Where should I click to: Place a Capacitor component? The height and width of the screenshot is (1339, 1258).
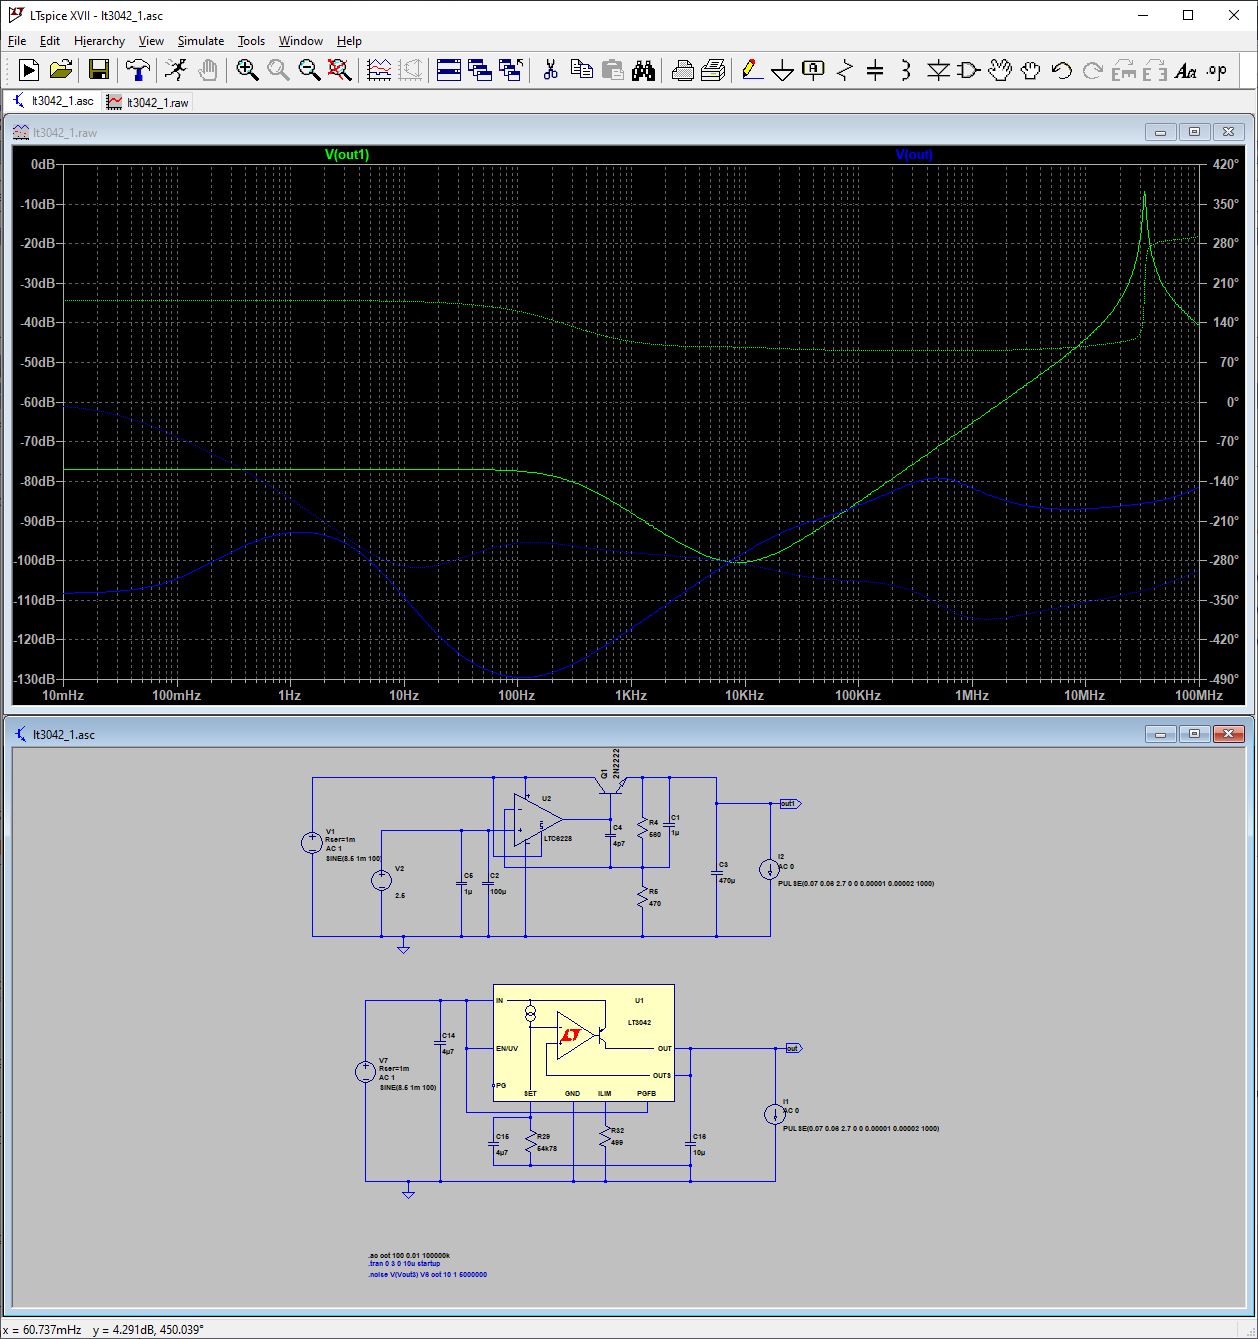coord(875,70)
